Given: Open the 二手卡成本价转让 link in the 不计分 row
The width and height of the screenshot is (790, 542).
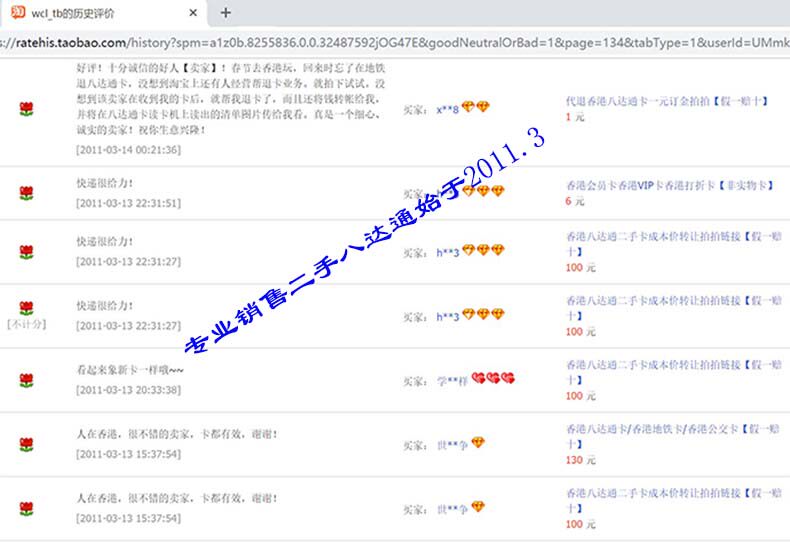Looking at the screenshot, I should coord(673,308).
